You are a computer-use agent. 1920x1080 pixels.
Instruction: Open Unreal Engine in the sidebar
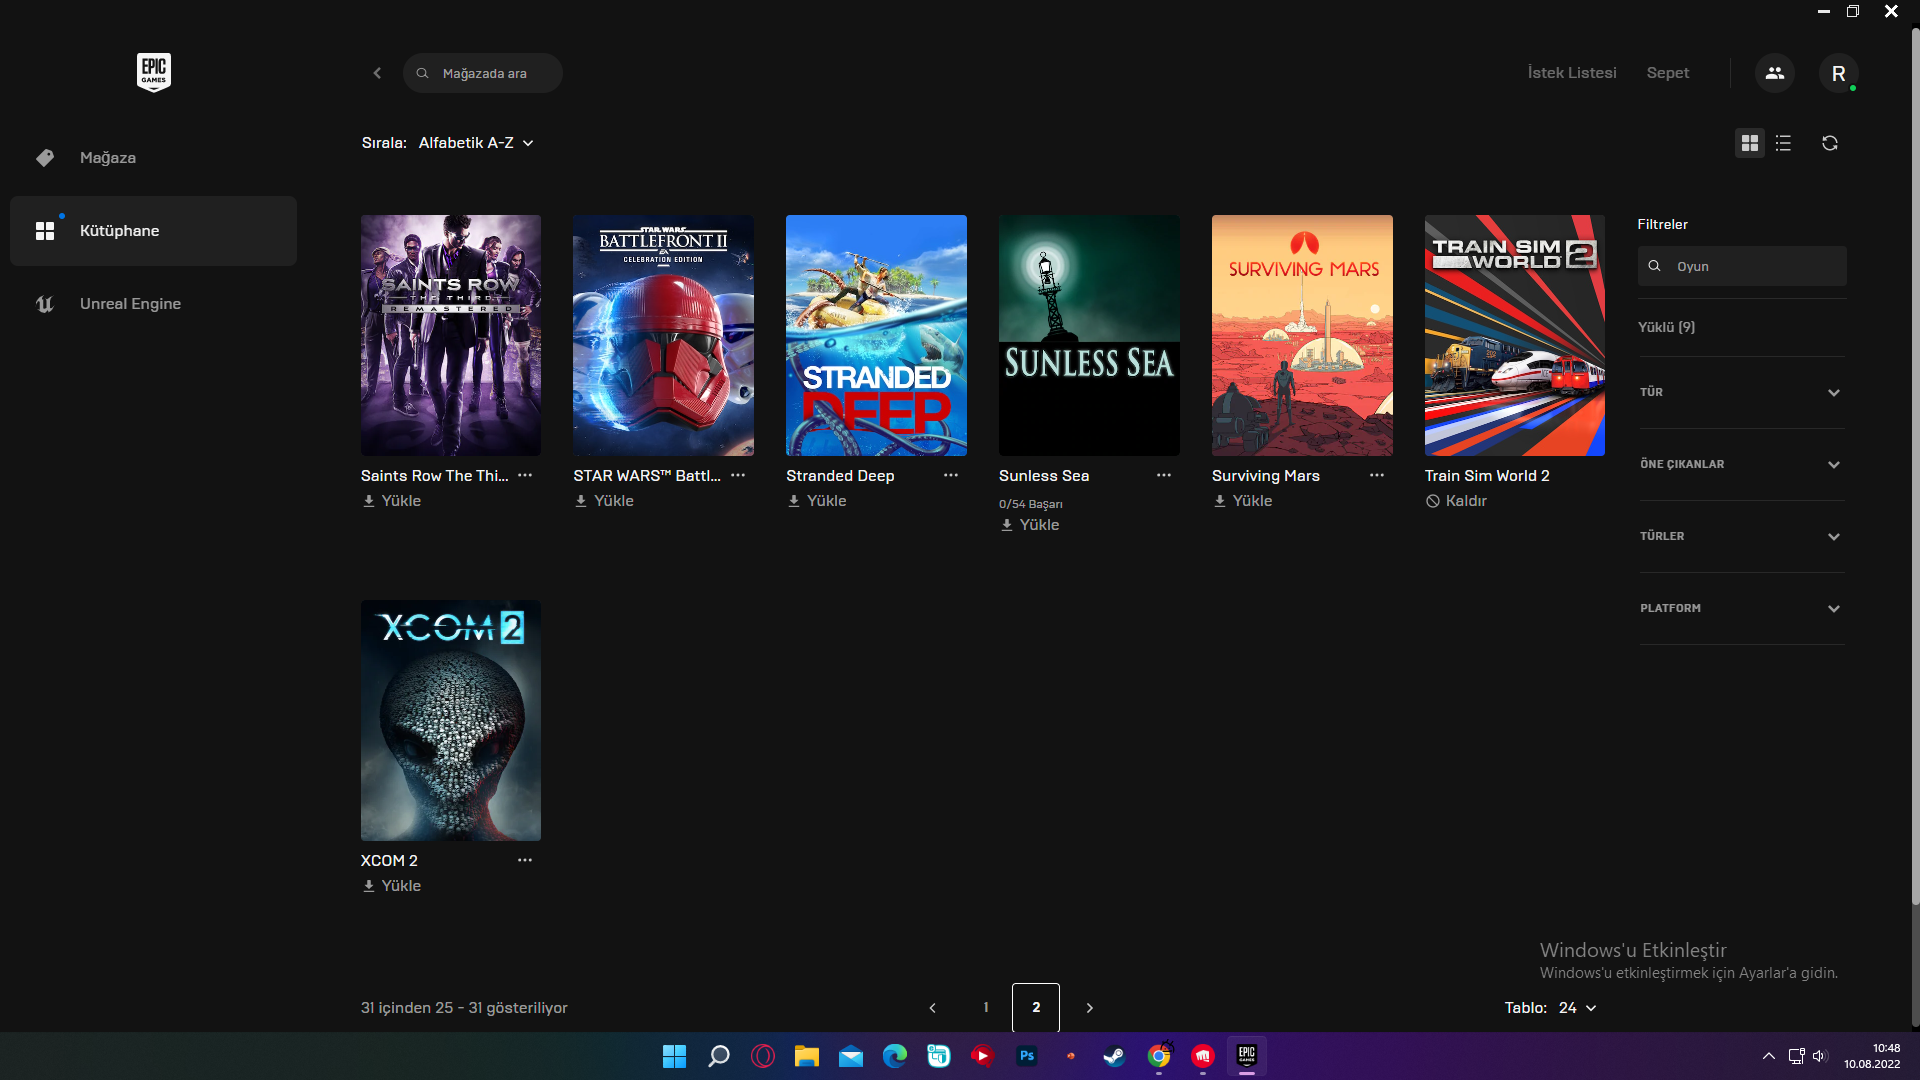(153, 304)
